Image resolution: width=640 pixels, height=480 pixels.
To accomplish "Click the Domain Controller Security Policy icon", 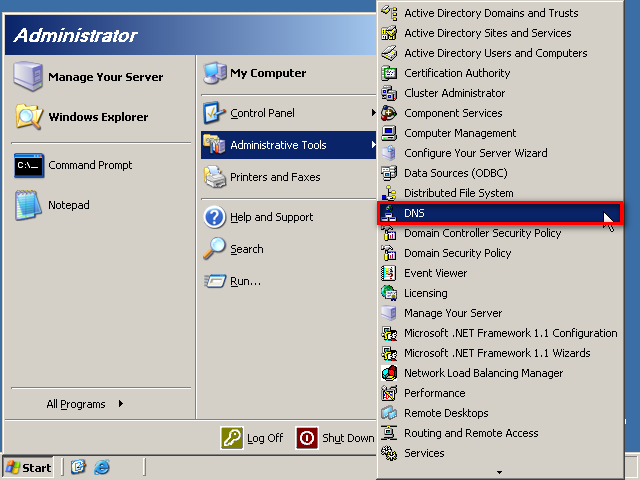I will pyautogui.click(x=389, y=233).
